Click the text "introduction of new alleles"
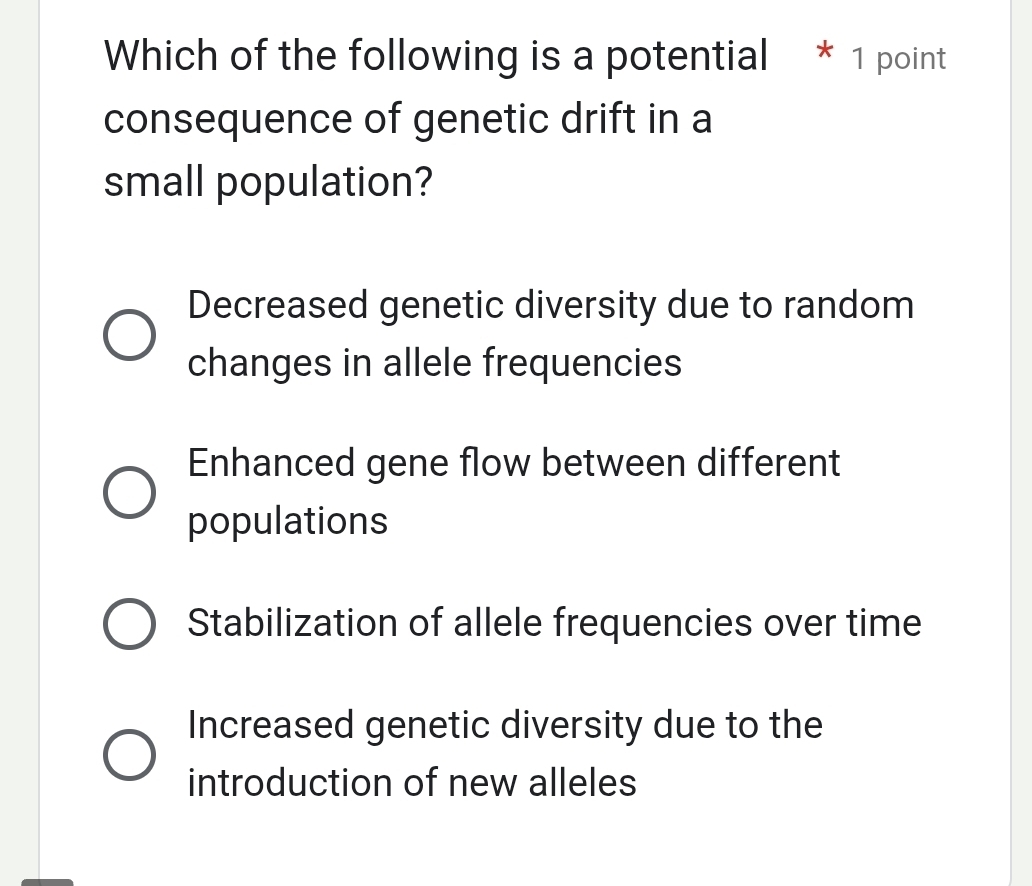 click(411, 782)
